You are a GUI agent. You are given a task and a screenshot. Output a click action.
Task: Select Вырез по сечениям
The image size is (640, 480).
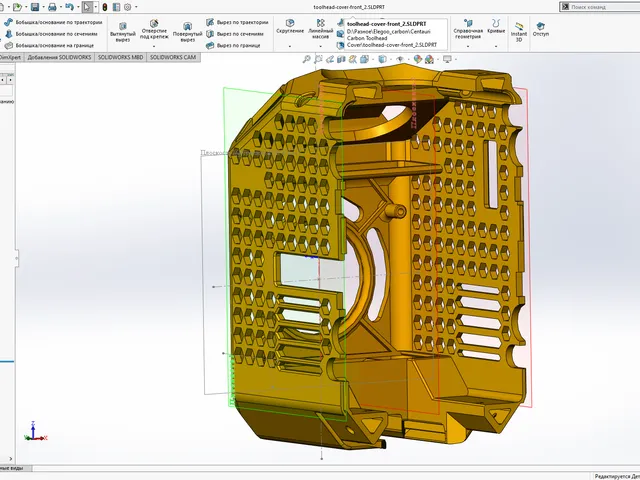click(x=235, y=34)
